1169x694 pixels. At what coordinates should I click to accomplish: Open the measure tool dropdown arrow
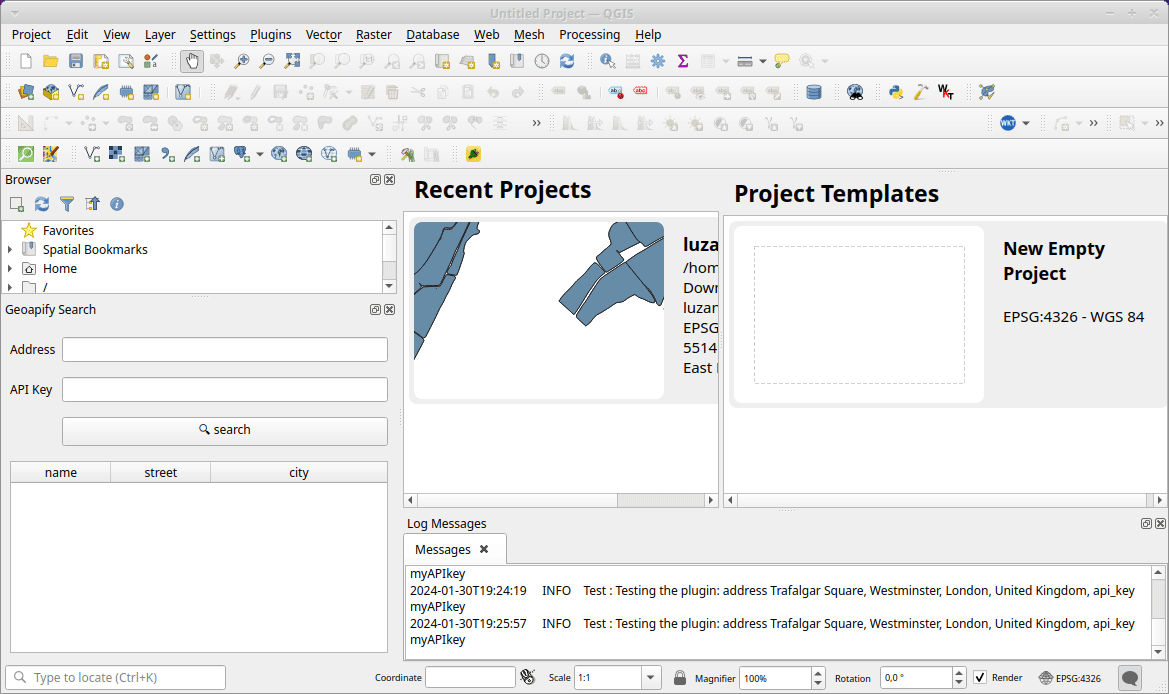763,61
